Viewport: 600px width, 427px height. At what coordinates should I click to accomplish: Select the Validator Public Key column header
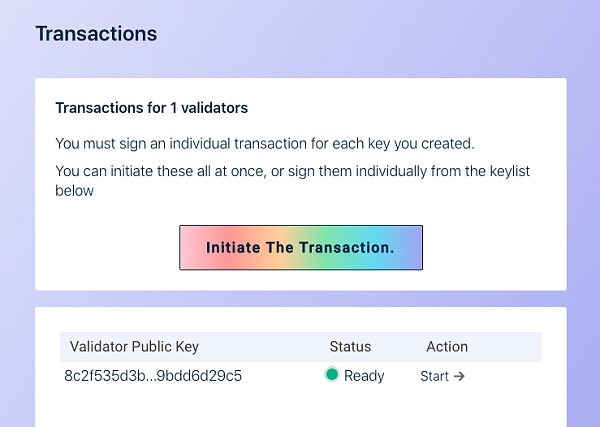[134, 347]
